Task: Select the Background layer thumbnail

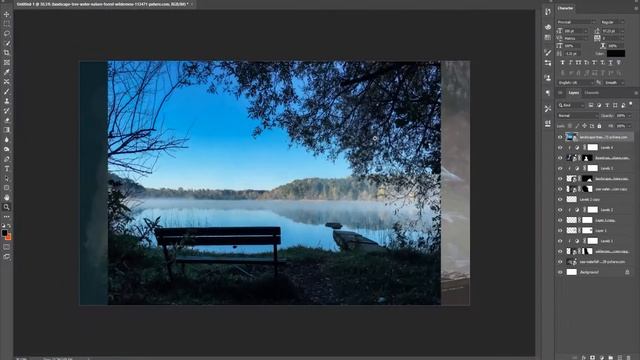Action: [x=571, y=272]
